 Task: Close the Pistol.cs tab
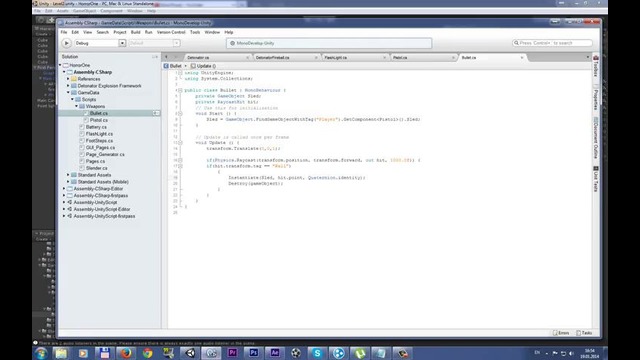pyautogui.click(x=453, y=58)
